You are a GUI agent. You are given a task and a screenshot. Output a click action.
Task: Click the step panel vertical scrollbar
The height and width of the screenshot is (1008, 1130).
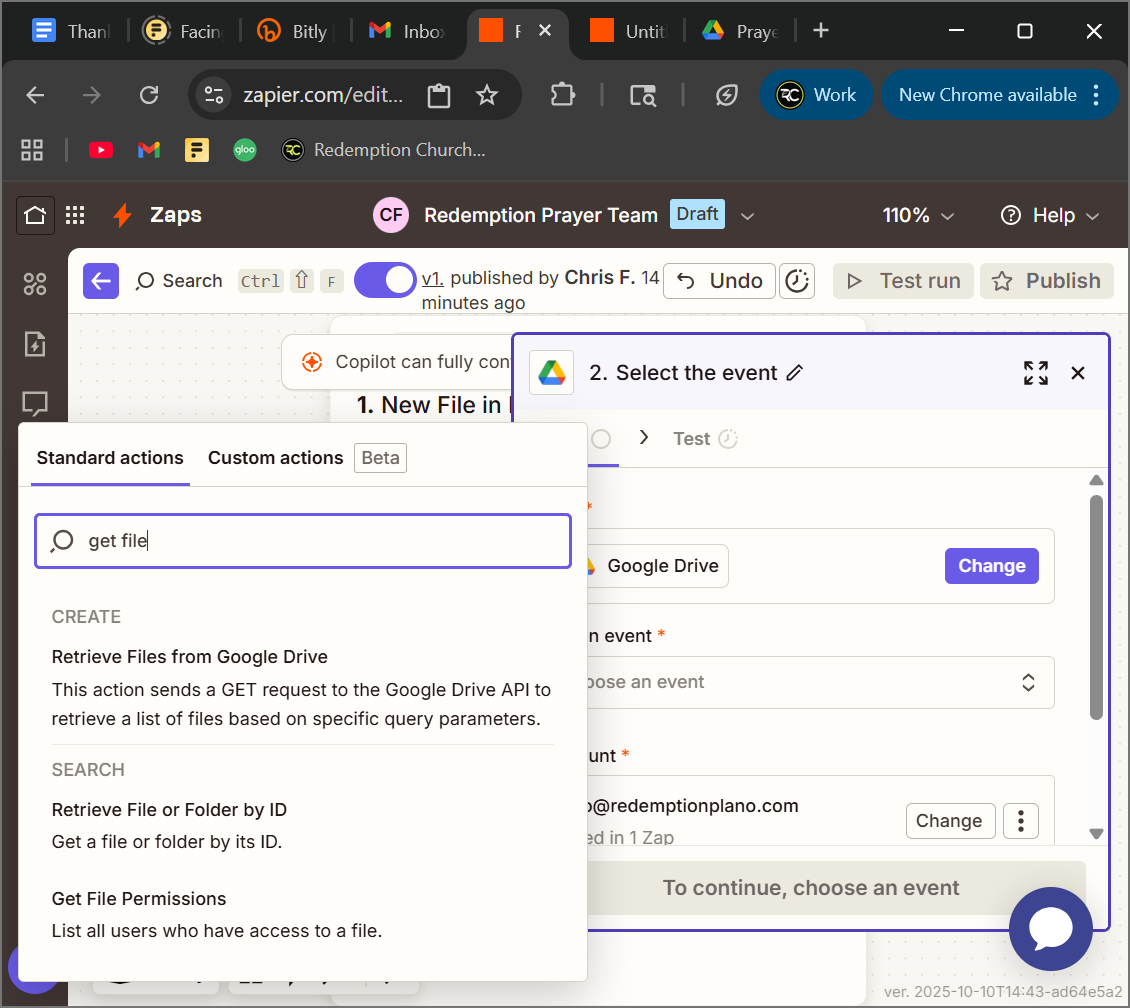tap(1096, 600)
